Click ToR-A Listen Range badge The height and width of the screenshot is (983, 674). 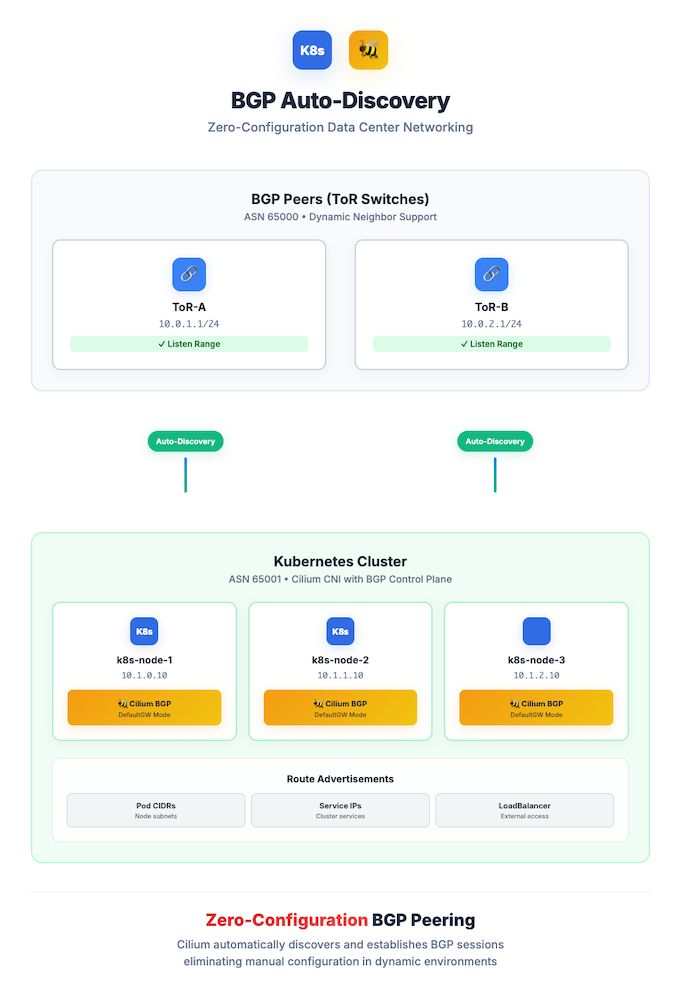189,344
